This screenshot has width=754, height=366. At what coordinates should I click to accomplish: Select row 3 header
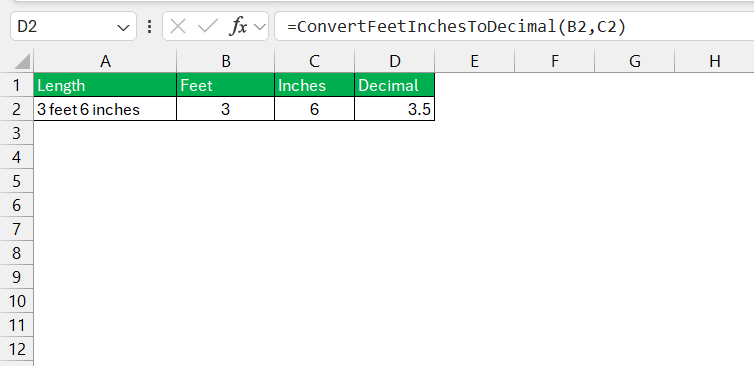point(17,133)
